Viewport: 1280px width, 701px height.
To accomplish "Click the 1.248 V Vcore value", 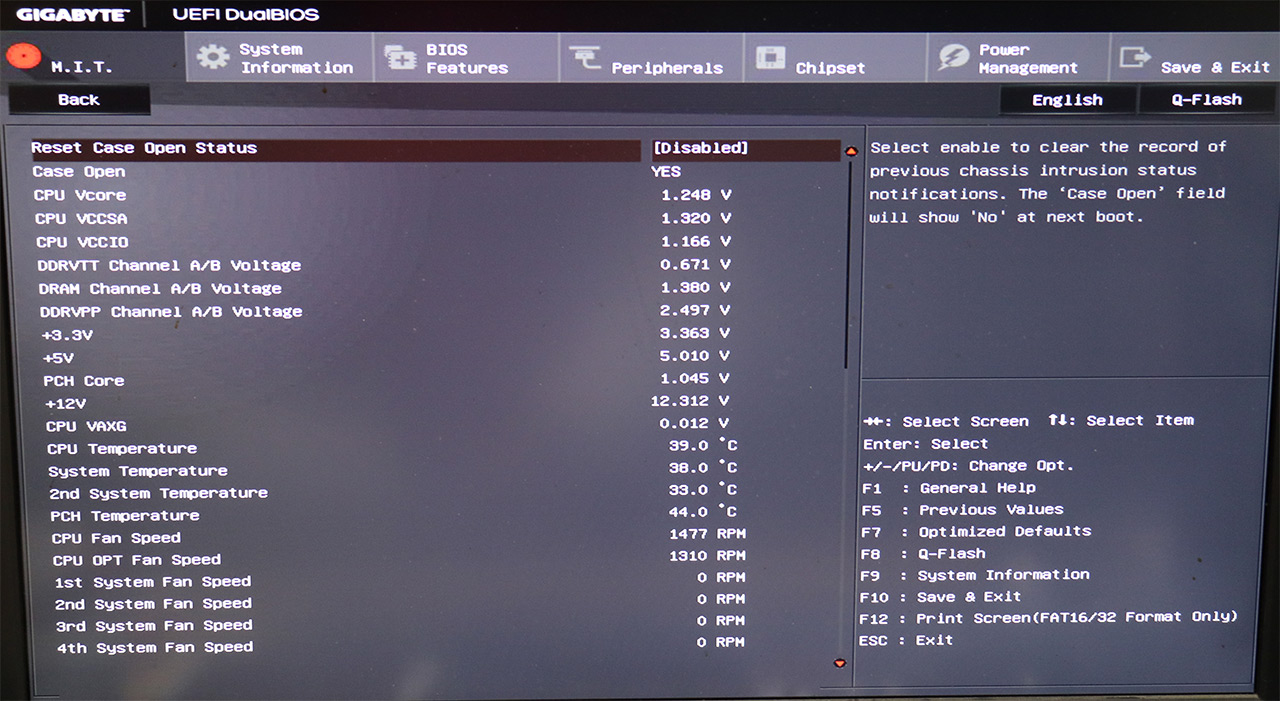I will [696, 194].
